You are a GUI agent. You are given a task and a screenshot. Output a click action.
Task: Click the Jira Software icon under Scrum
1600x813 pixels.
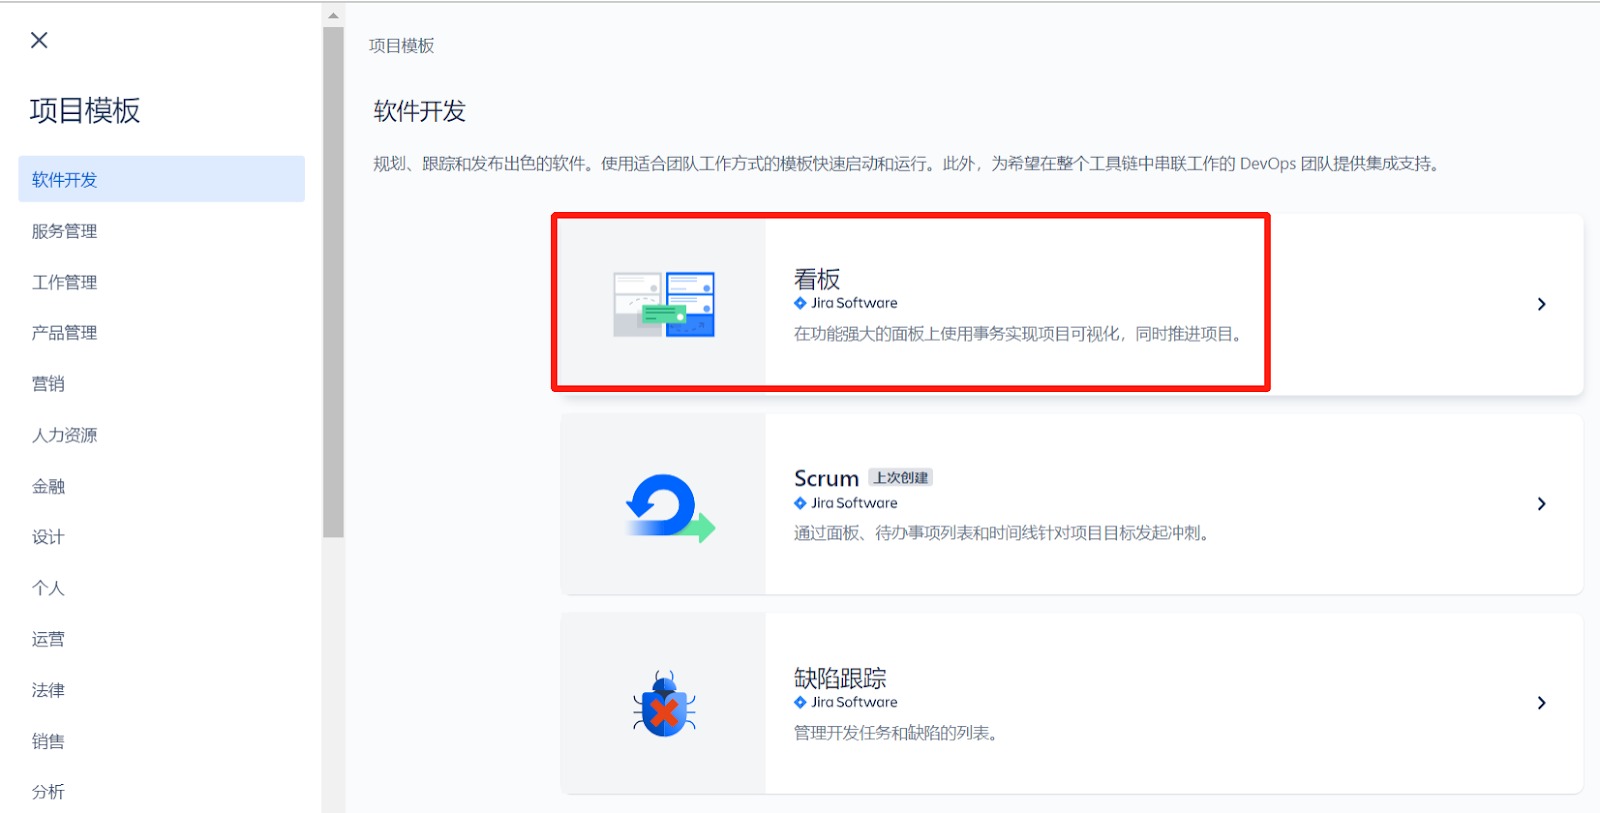coord(800,503)
